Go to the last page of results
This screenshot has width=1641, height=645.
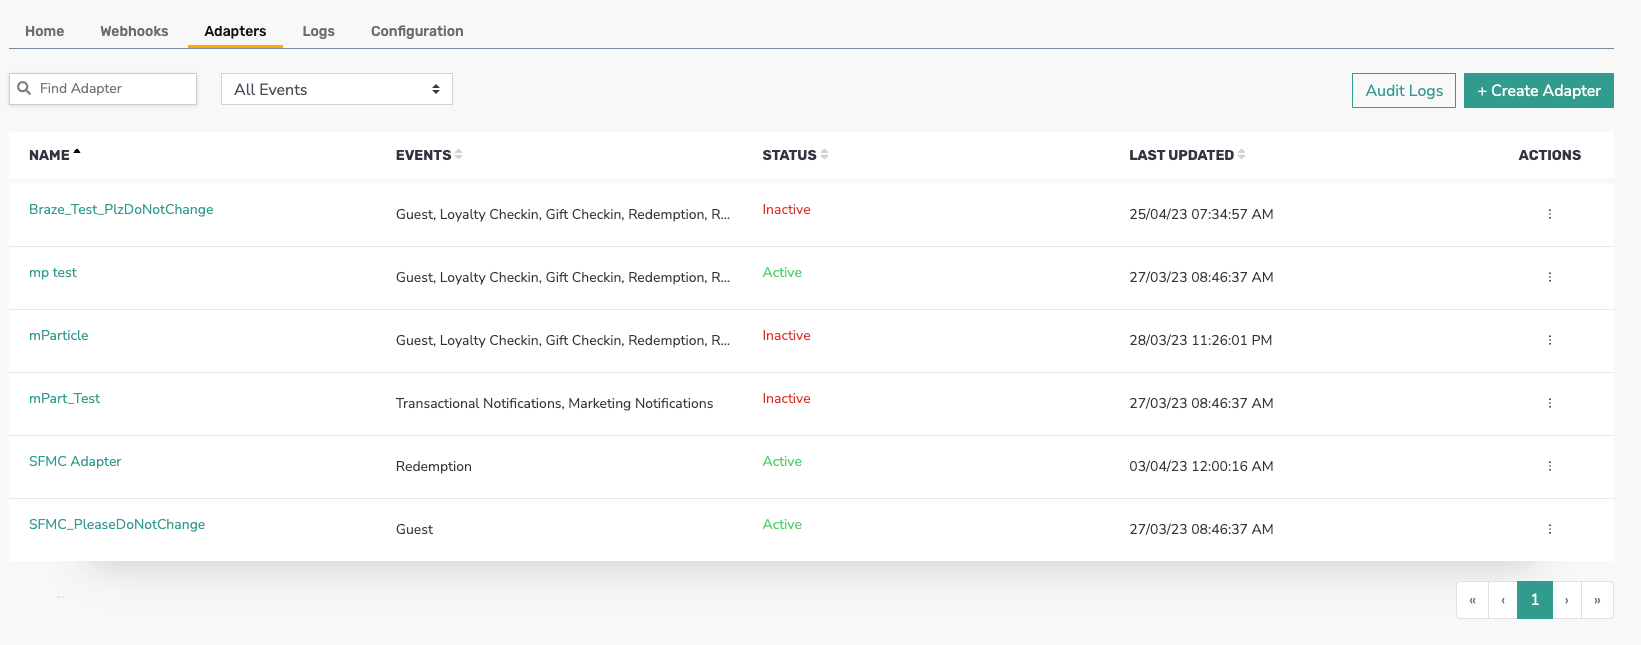coord(1597,600)
